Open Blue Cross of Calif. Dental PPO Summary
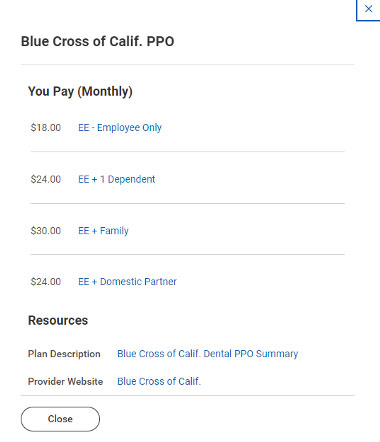This screenshot has height=442, width=380. 208,354
